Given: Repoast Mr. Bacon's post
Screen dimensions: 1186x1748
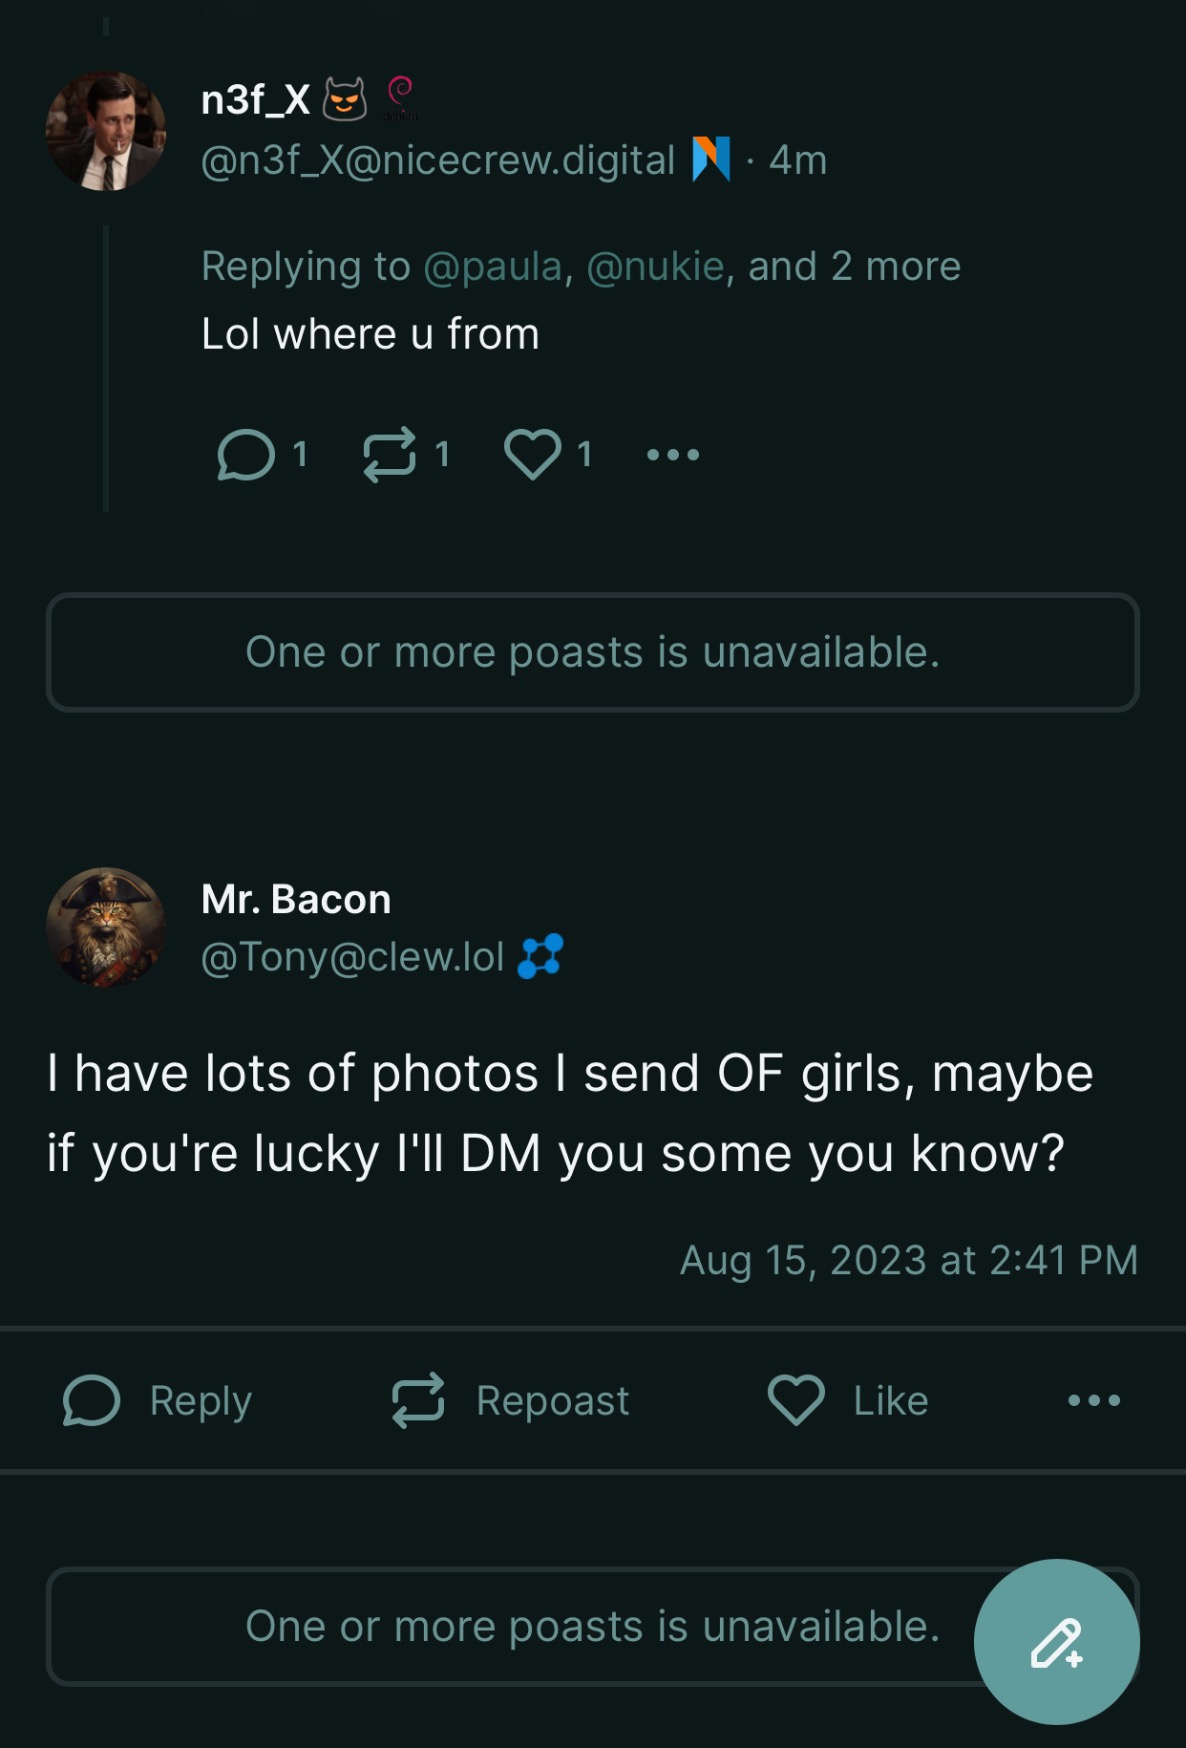Looking at the screenshot, I should [x=511, y=1400].
